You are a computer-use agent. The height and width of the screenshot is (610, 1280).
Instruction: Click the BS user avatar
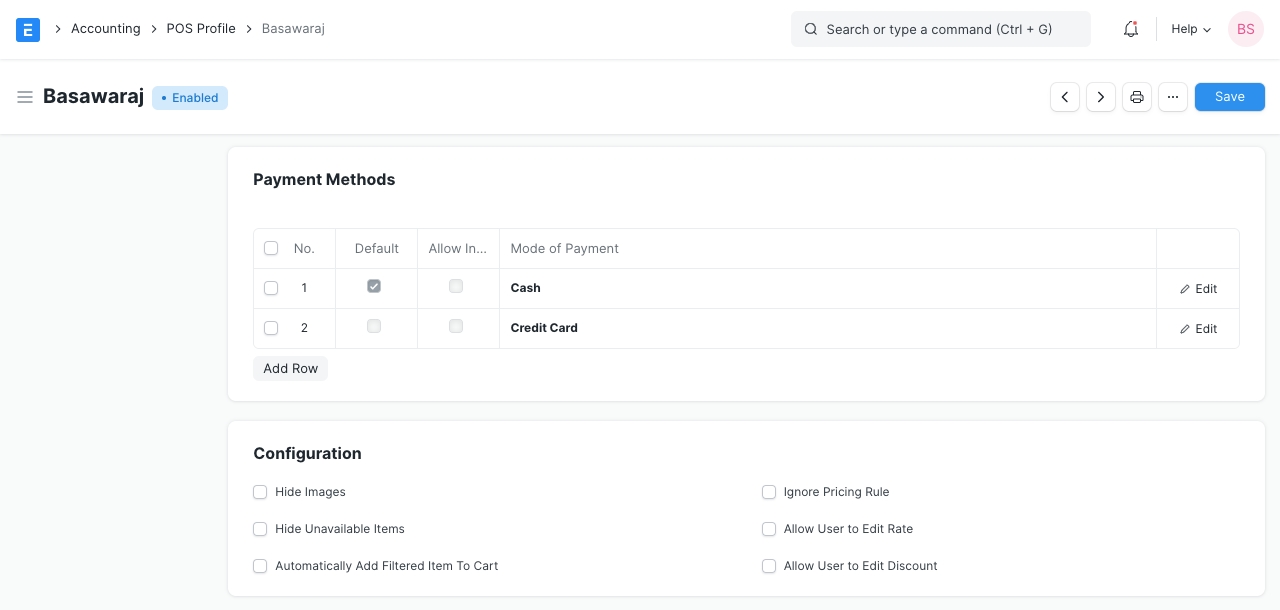[x=1246, y=29]
